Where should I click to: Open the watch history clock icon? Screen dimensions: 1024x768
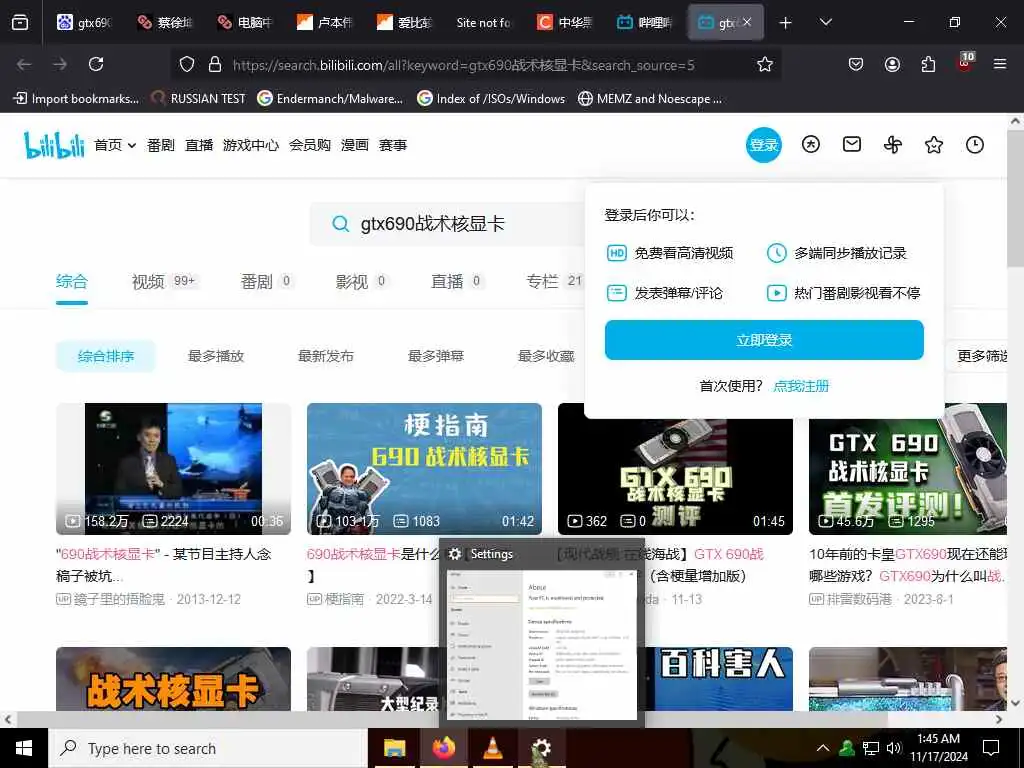[974, 144]
